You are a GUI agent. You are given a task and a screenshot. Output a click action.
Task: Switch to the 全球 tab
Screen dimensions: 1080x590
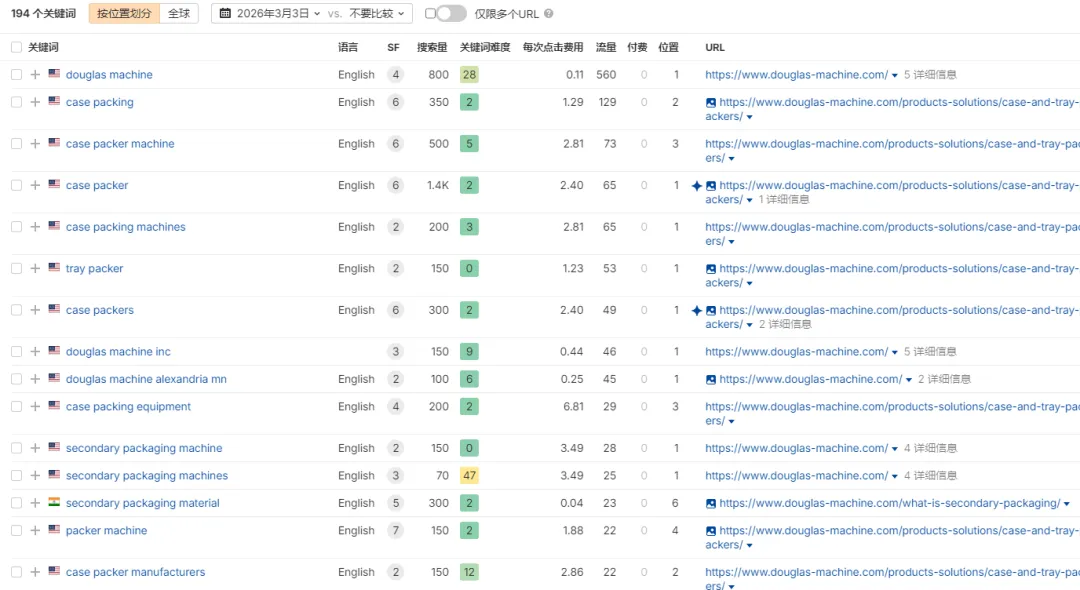click(x=179, y=13)
